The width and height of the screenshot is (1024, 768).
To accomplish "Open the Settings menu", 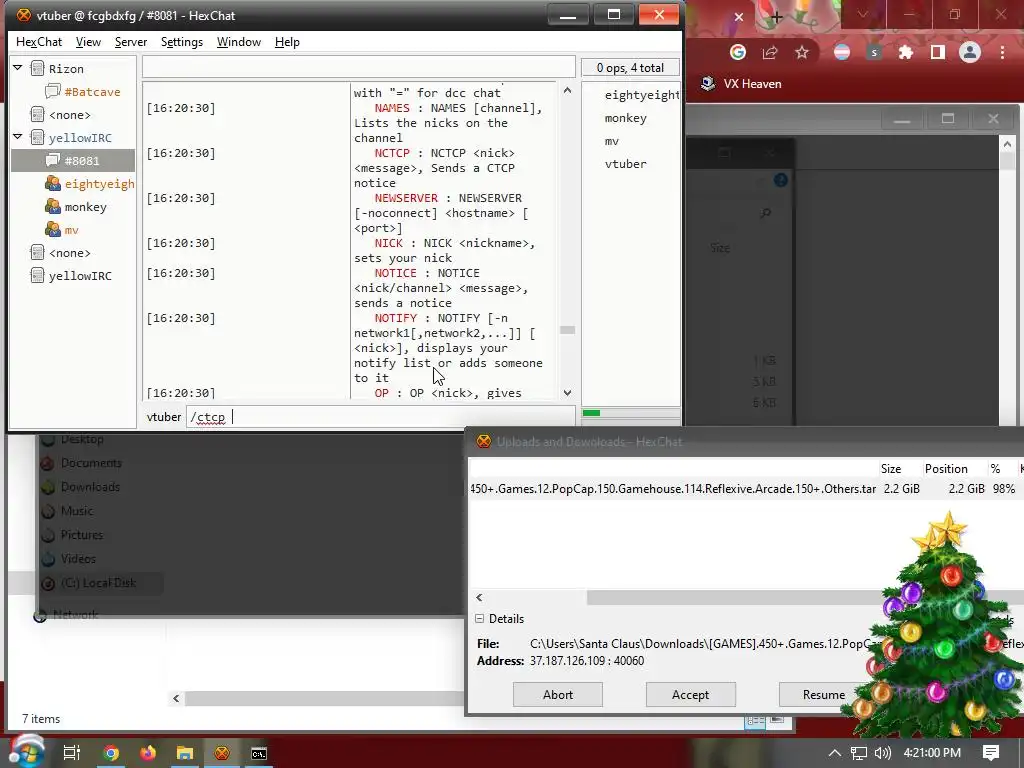I will coord(182,42).
